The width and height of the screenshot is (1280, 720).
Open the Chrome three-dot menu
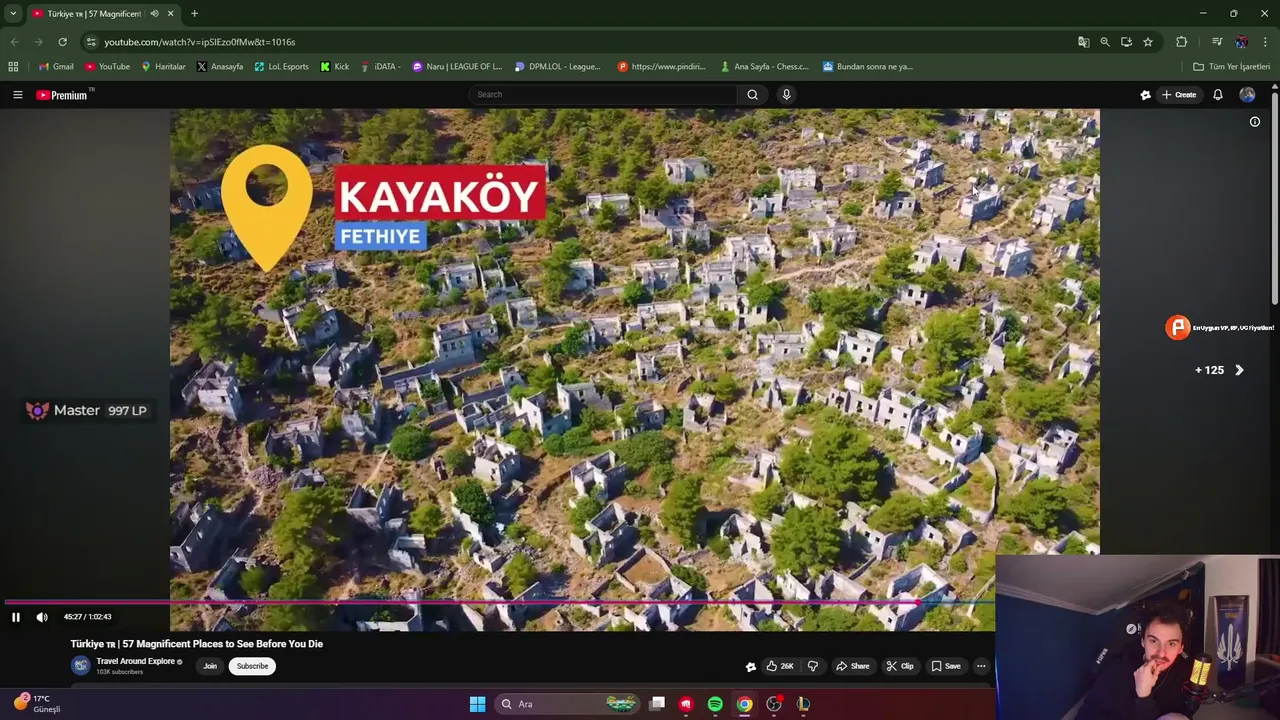[x=1266, y=42]
